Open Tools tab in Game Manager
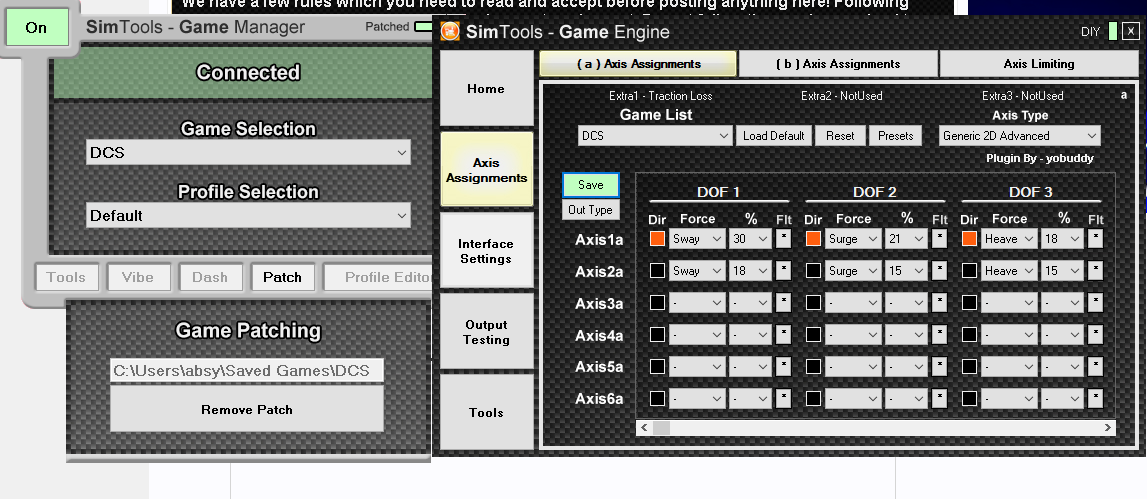The height and width of the screenshot is (499, 1147). (x=66, y=277)
